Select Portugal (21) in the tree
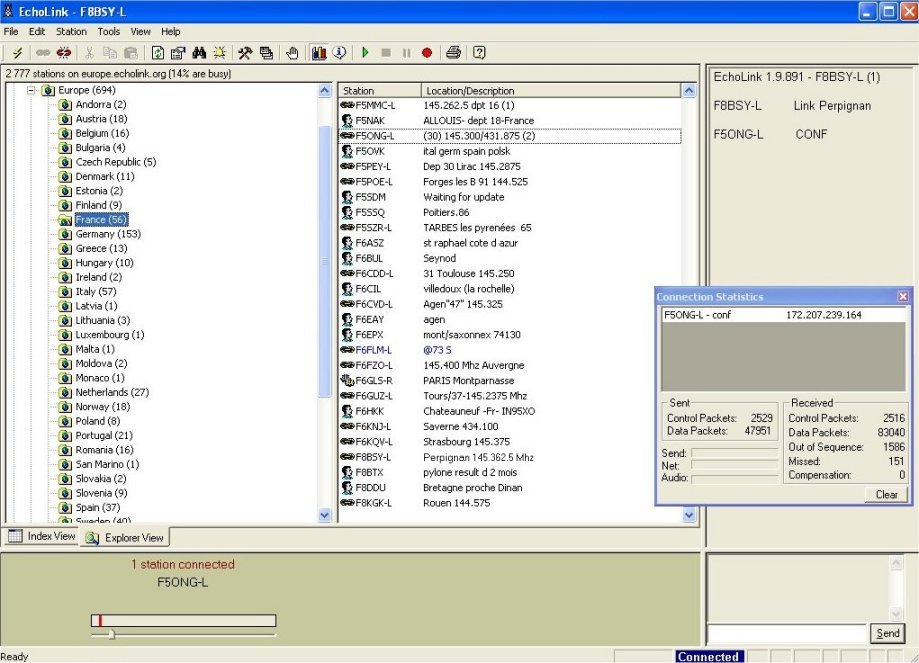 coord(104,436)
